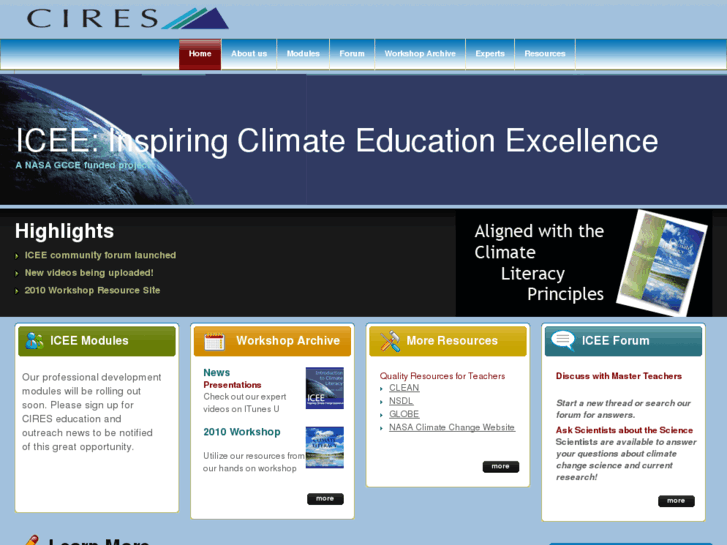Open the Experts menu item
This screenshot has width=727, height=545.
coord(490,54)
